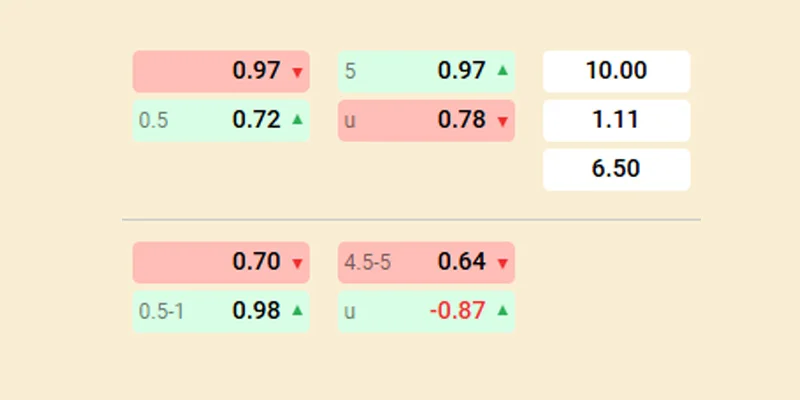800x400 pixels.
Task: Click the 0.98 odds value
Action: (x=257, y=311)
